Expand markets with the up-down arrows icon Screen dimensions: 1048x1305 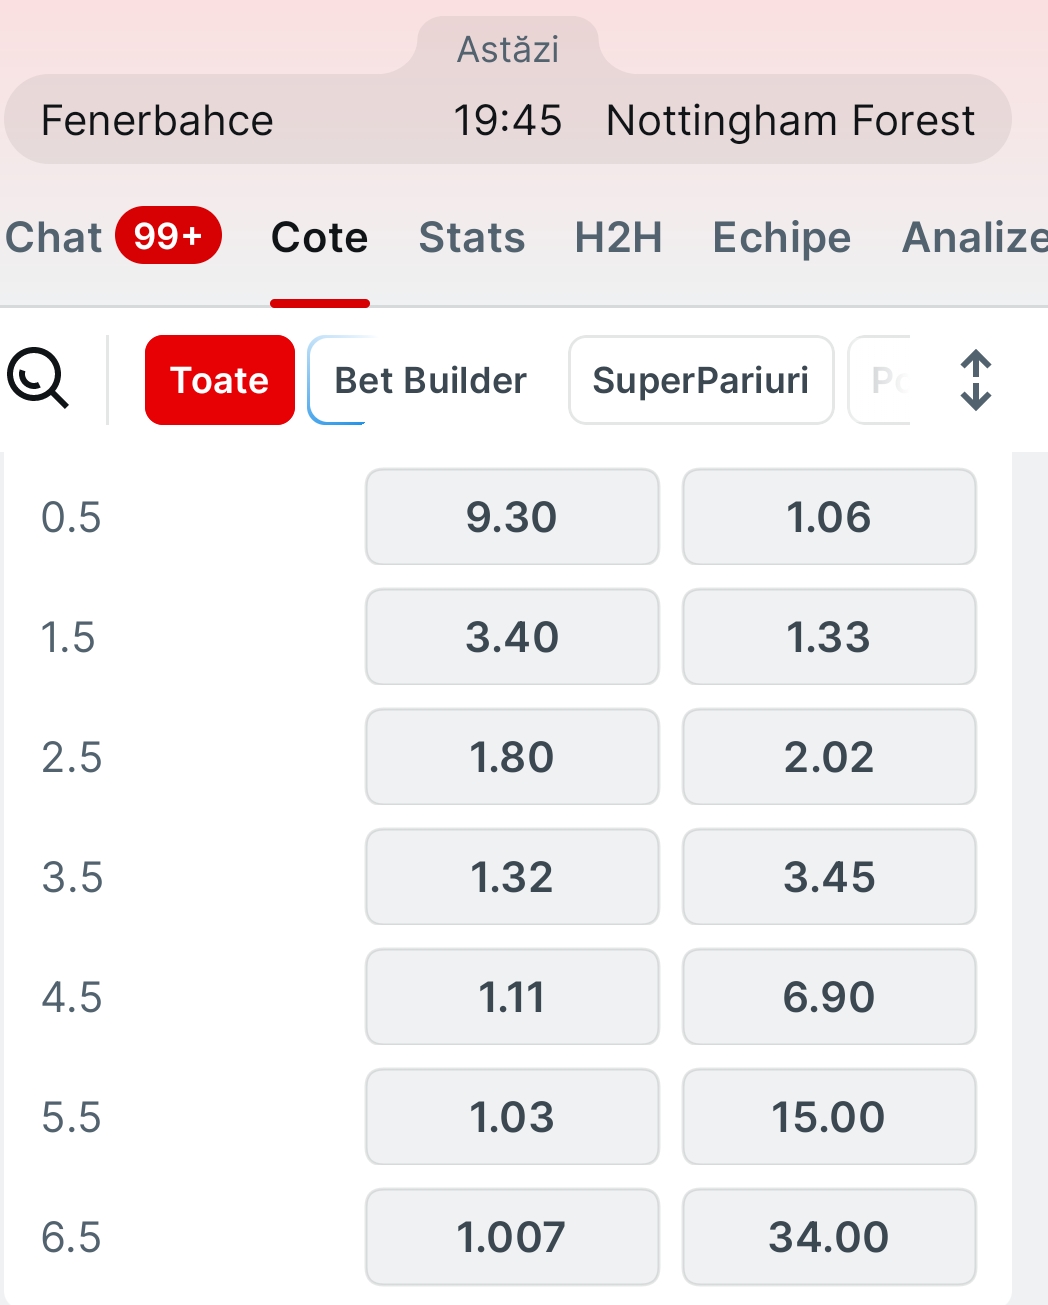(975, 380)
